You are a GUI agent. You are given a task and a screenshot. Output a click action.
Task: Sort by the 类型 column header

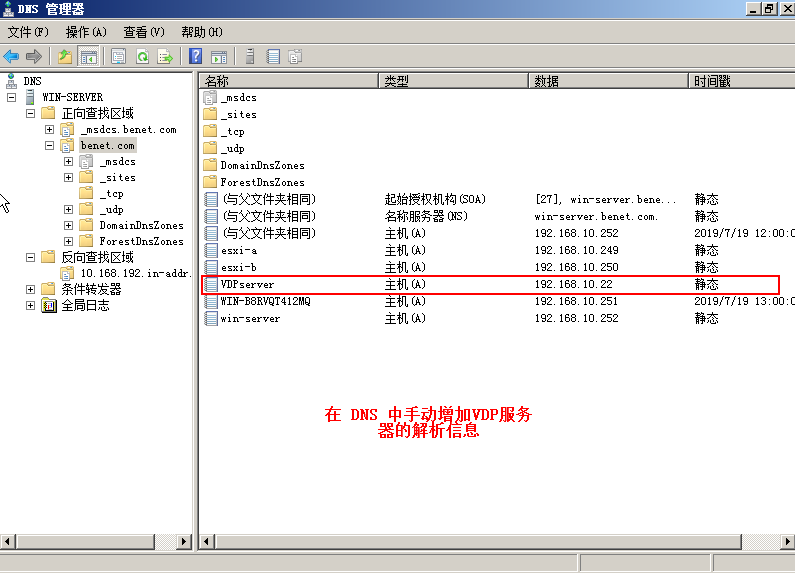454,81
